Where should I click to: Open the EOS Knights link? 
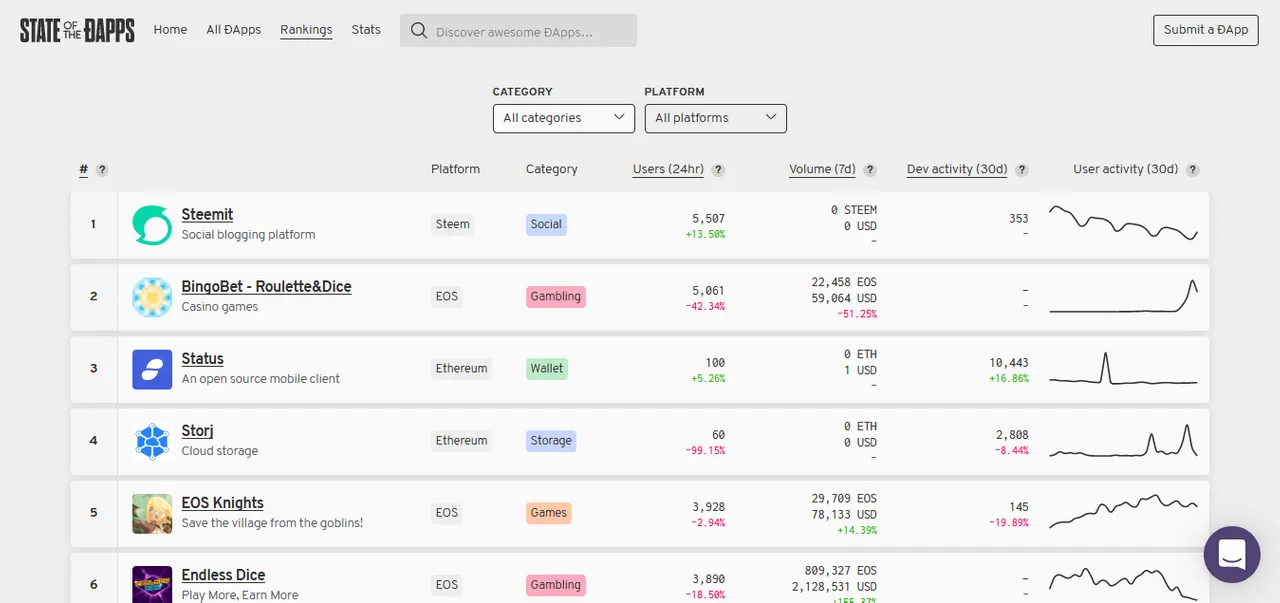click(x=222, y=503)
